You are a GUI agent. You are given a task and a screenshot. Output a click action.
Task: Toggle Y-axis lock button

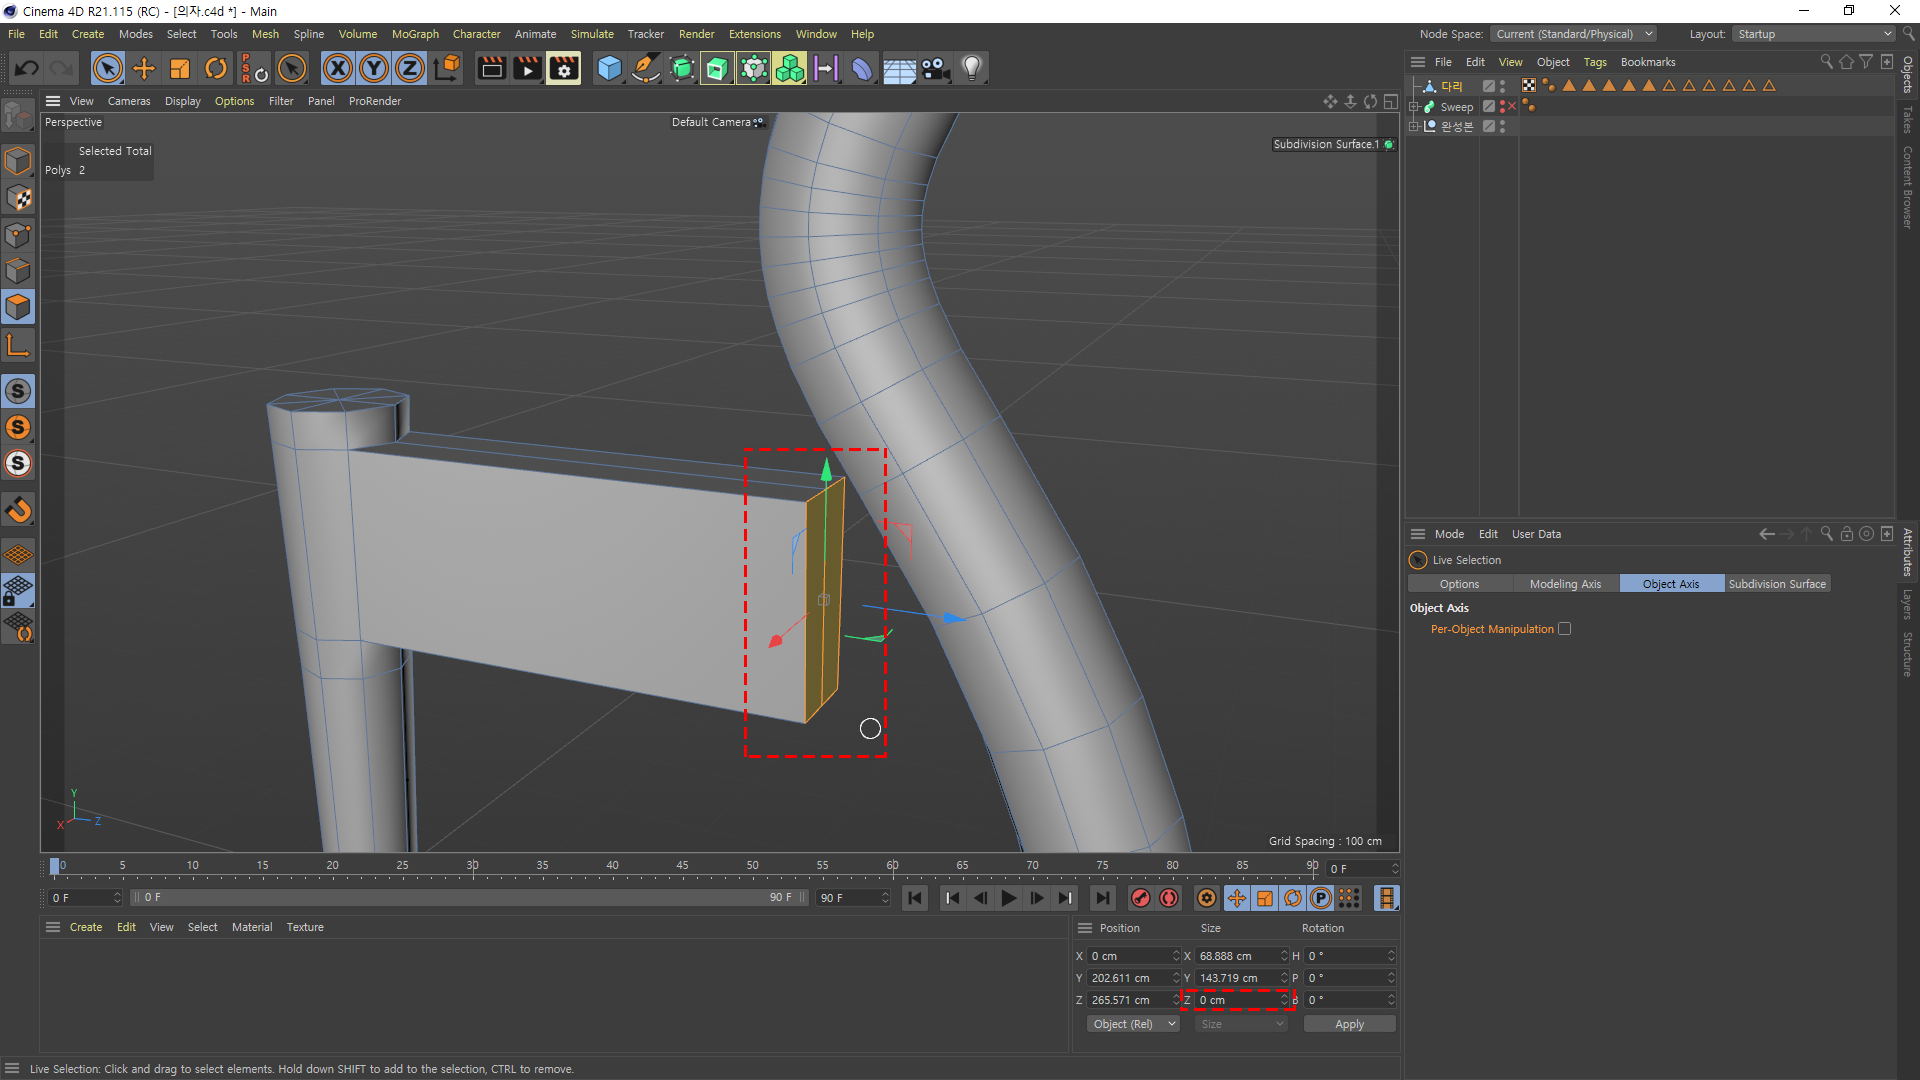[374, 68]
